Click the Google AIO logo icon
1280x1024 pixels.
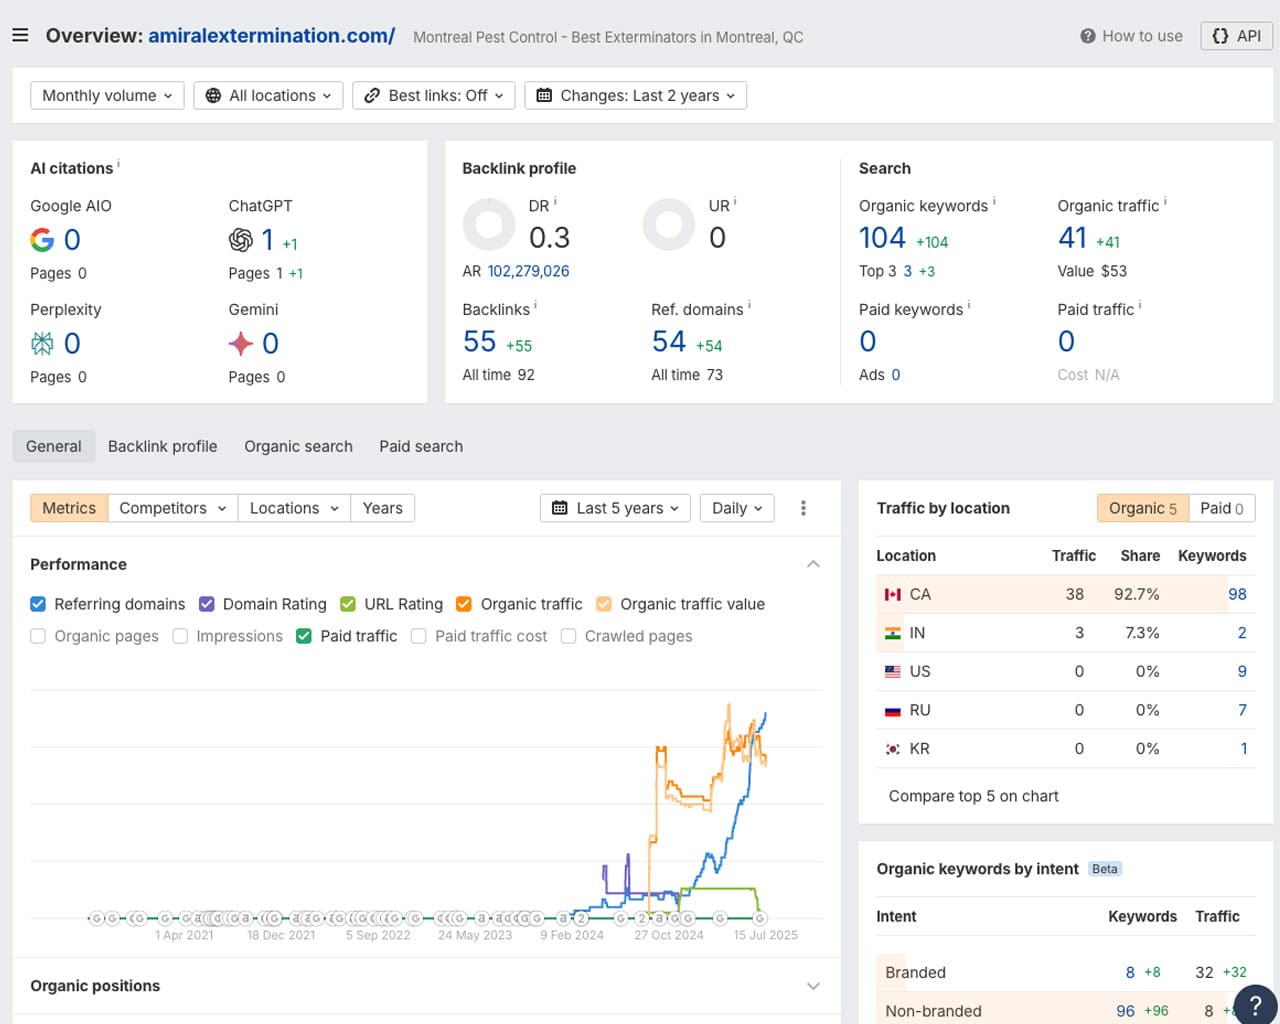click(42, 240)
